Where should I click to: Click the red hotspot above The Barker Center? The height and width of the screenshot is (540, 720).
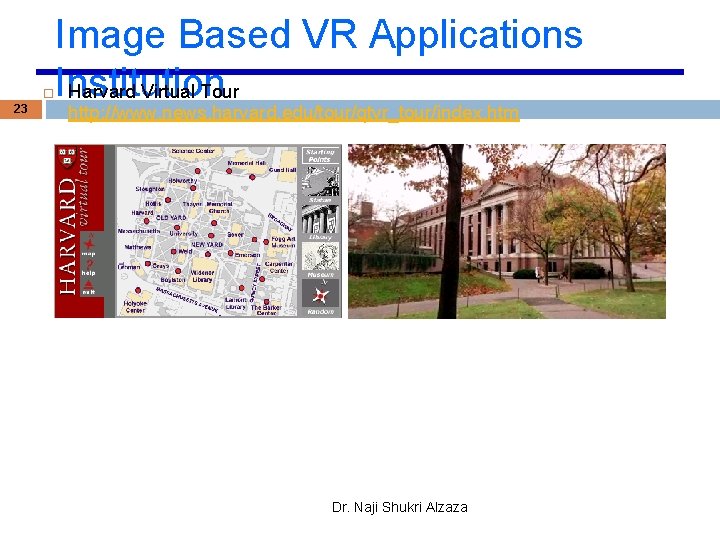[x=266, y=302]
